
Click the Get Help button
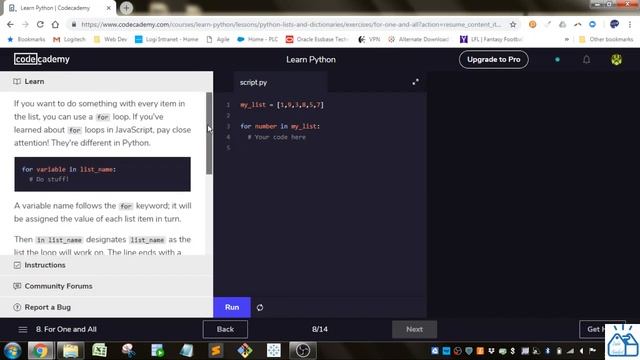click(x=593, y=329)
